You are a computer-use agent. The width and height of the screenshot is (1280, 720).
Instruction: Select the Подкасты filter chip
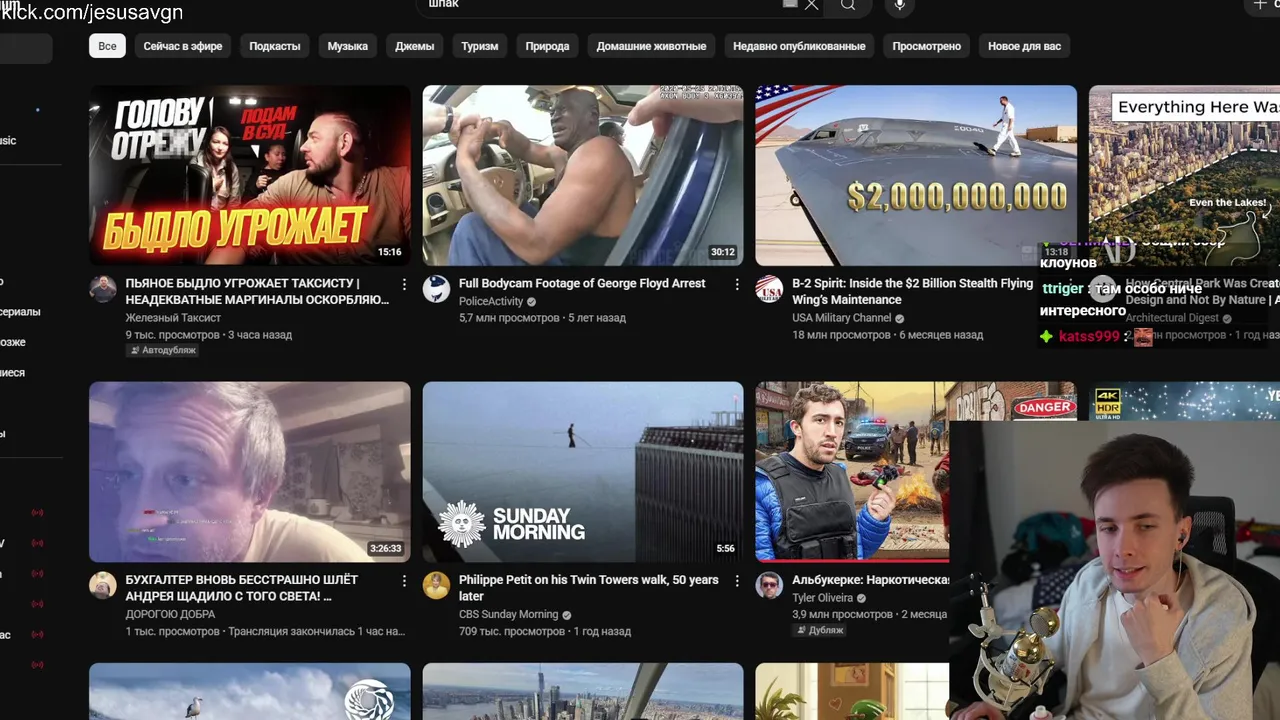tap(275, 46)
